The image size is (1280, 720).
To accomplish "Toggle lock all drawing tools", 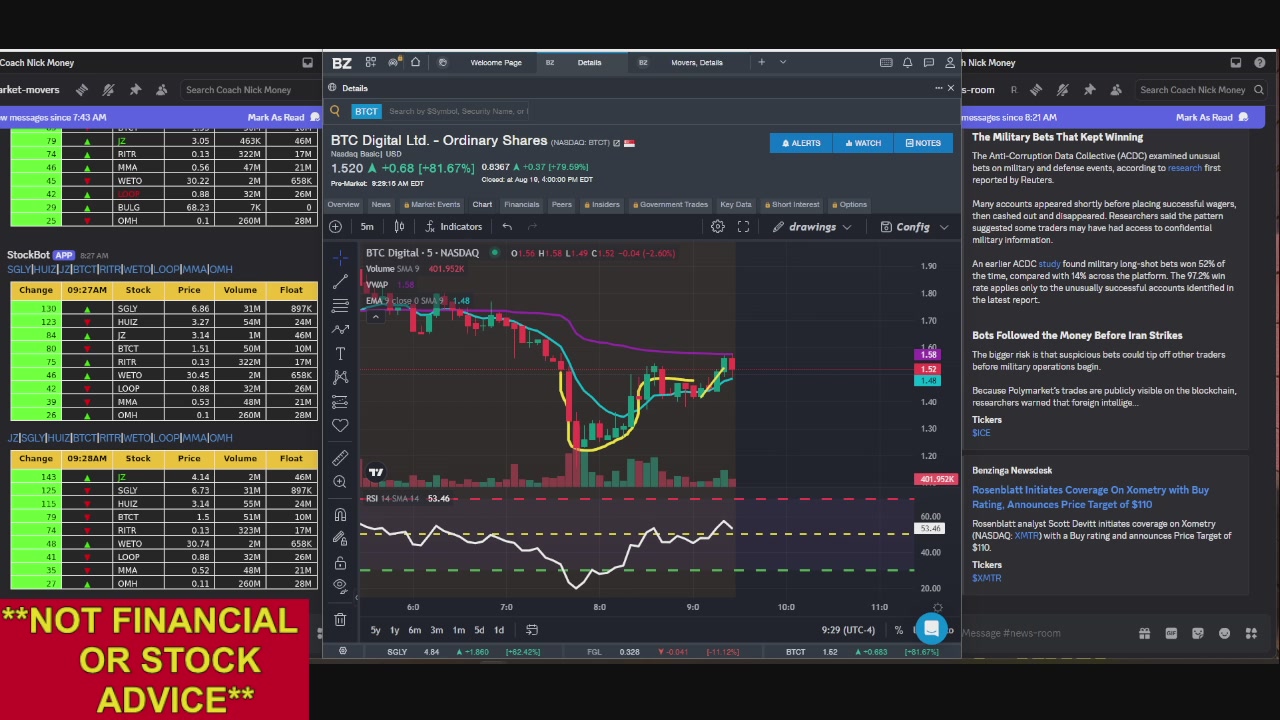I will coord(340,563).
